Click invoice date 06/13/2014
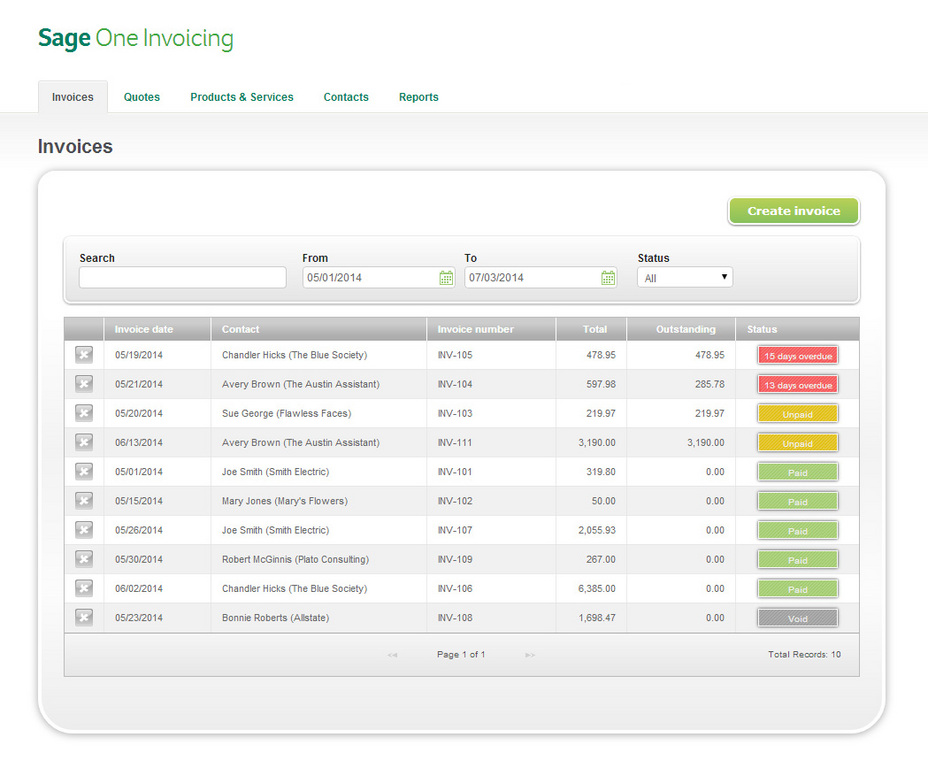 click(138, 443)
